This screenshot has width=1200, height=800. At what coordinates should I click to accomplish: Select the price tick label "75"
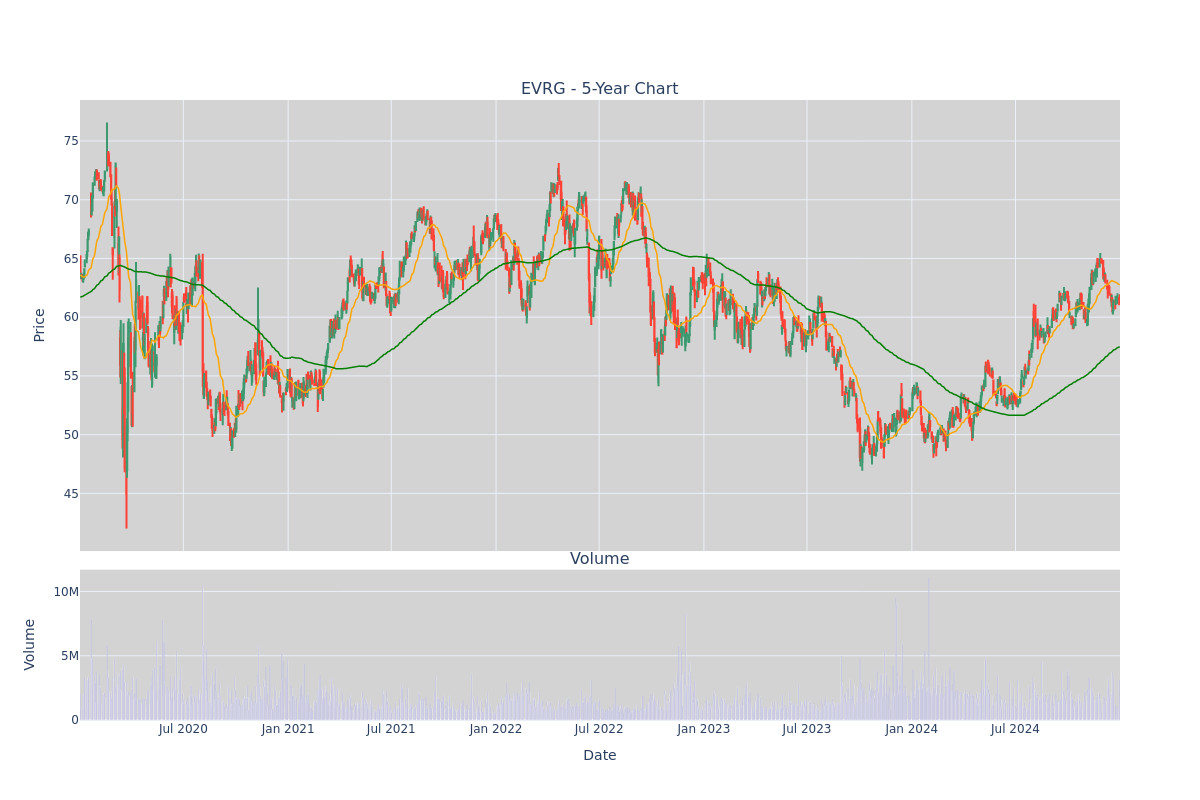70,141
